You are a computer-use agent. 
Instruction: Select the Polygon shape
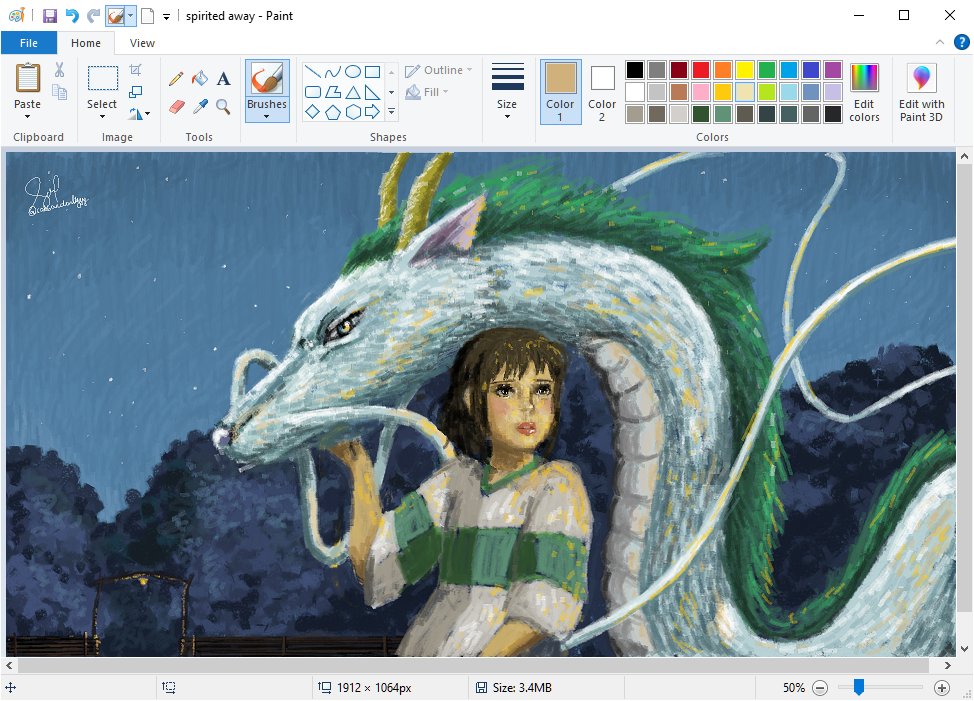coord(333,93)
